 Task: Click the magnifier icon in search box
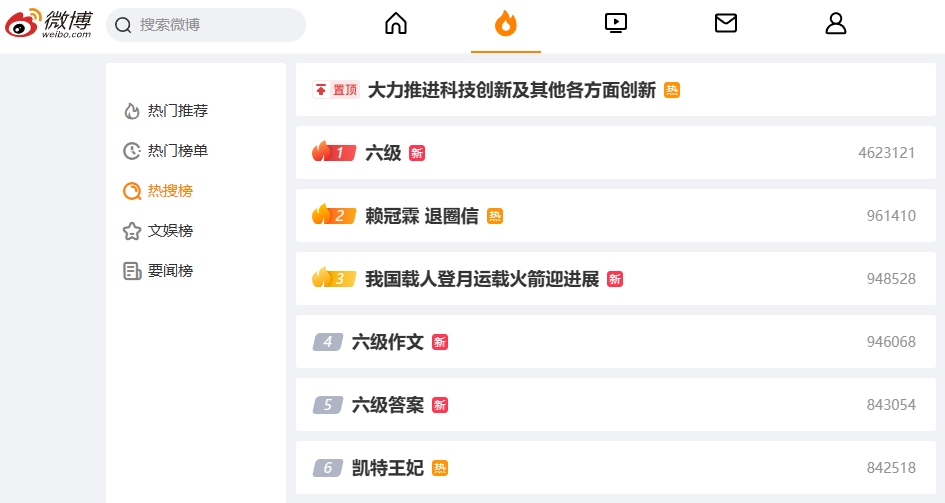pos(123,25)
